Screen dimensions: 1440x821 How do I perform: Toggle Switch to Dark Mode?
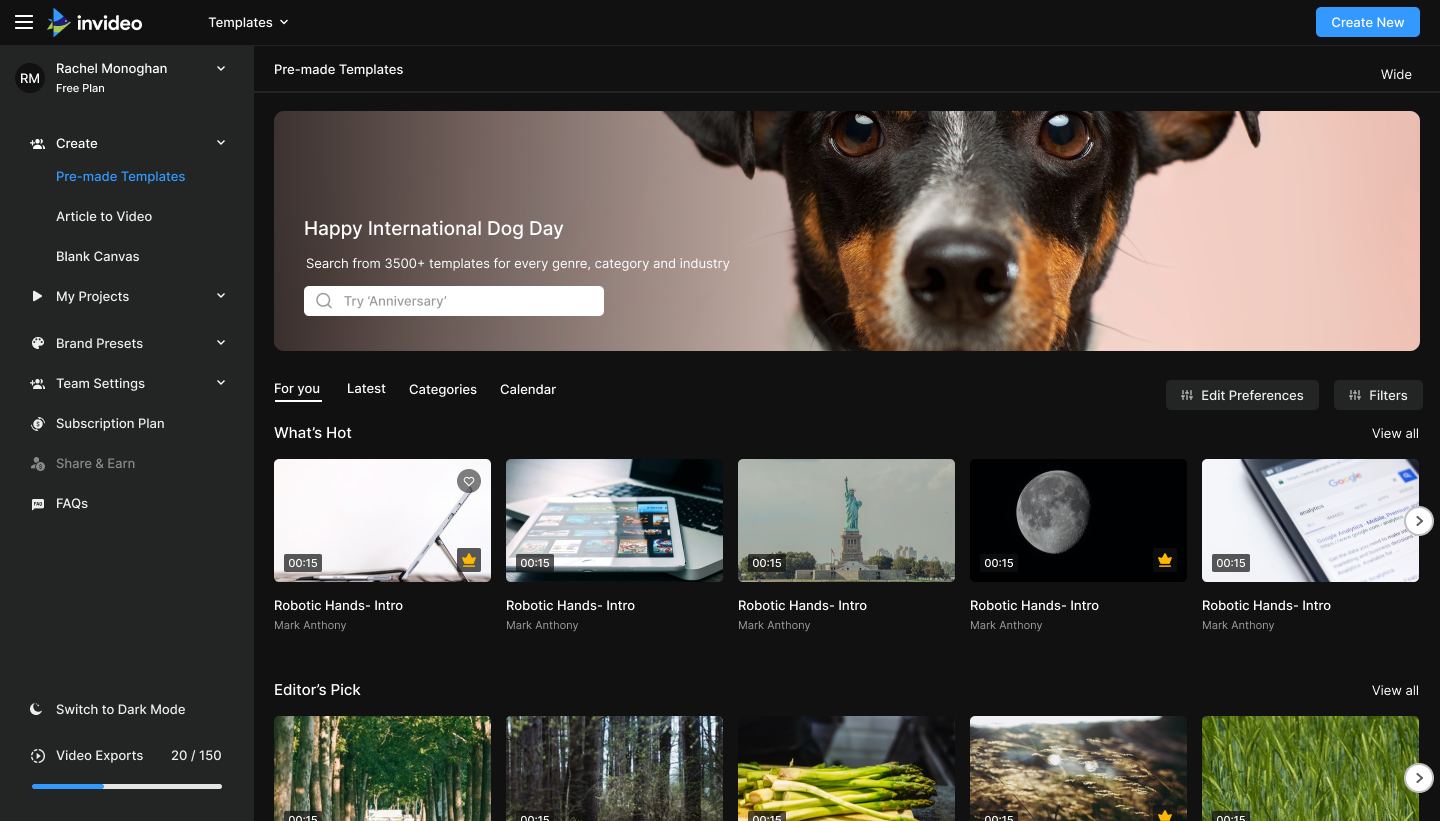click(x=120, y=709)
